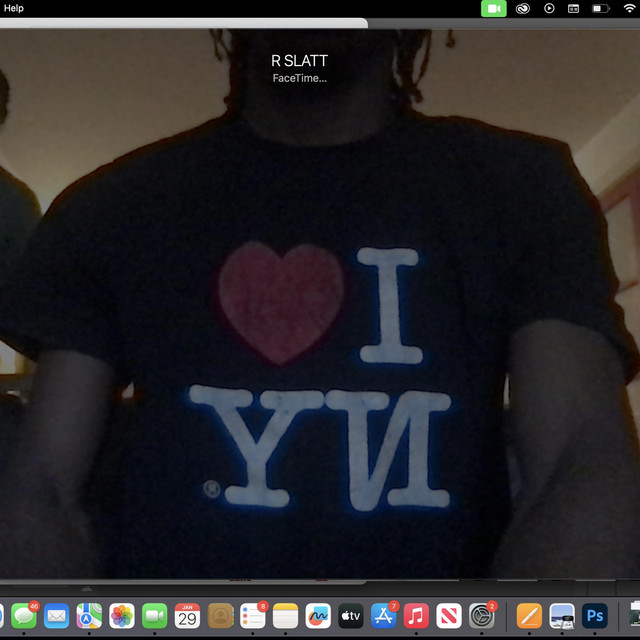The image size is (640, 640).
Task: Open the App Store
Action: (383, 616)
